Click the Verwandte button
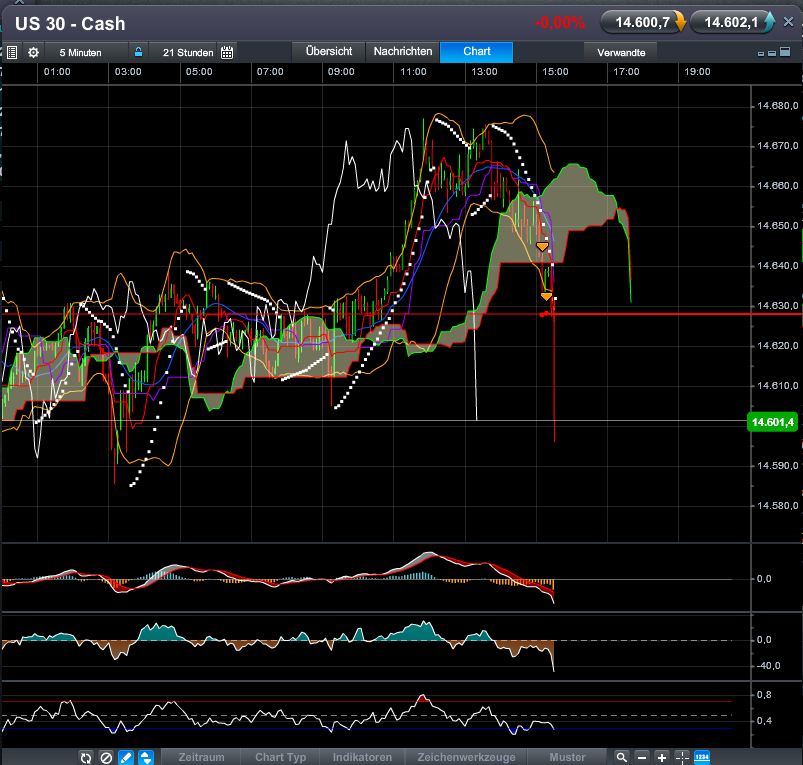The width and height of the screenshot is (803, 765). tap(621, 52)
